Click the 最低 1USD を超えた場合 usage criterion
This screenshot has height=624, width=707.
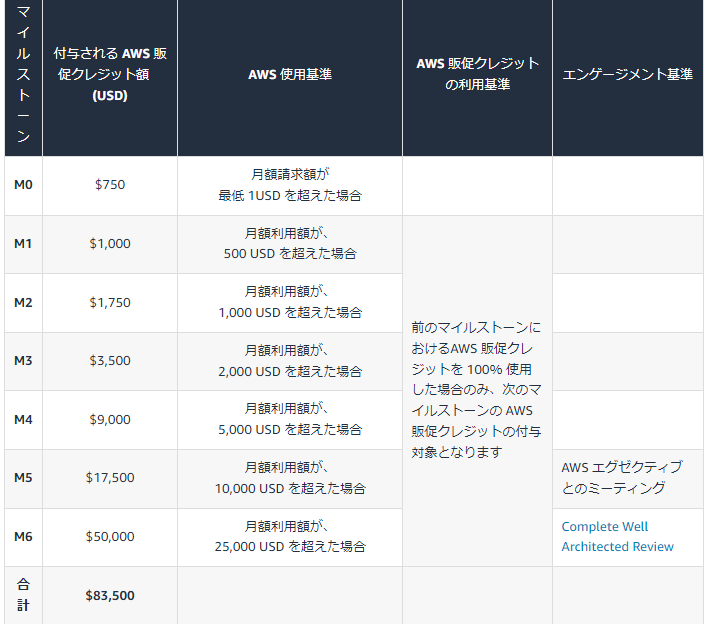tap(290, 196)
